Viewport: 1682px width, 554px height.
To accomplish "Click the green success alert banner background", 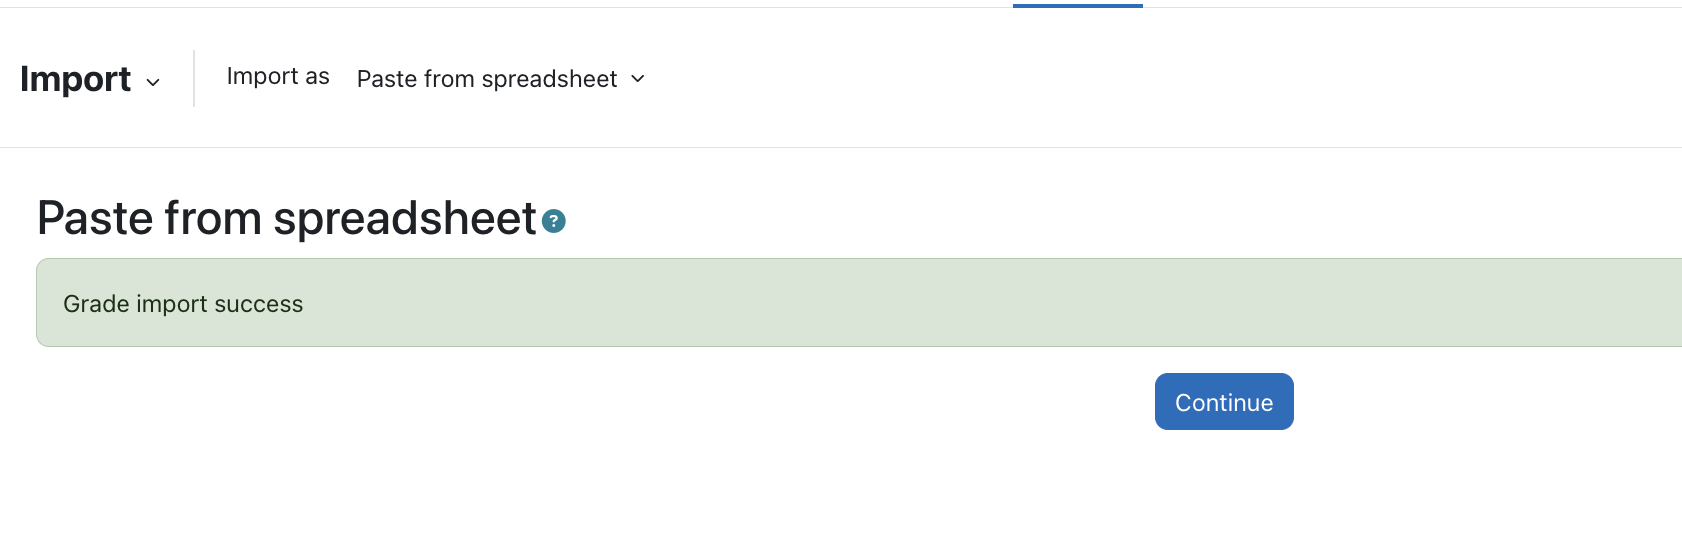I will click(x=860, y=303).
